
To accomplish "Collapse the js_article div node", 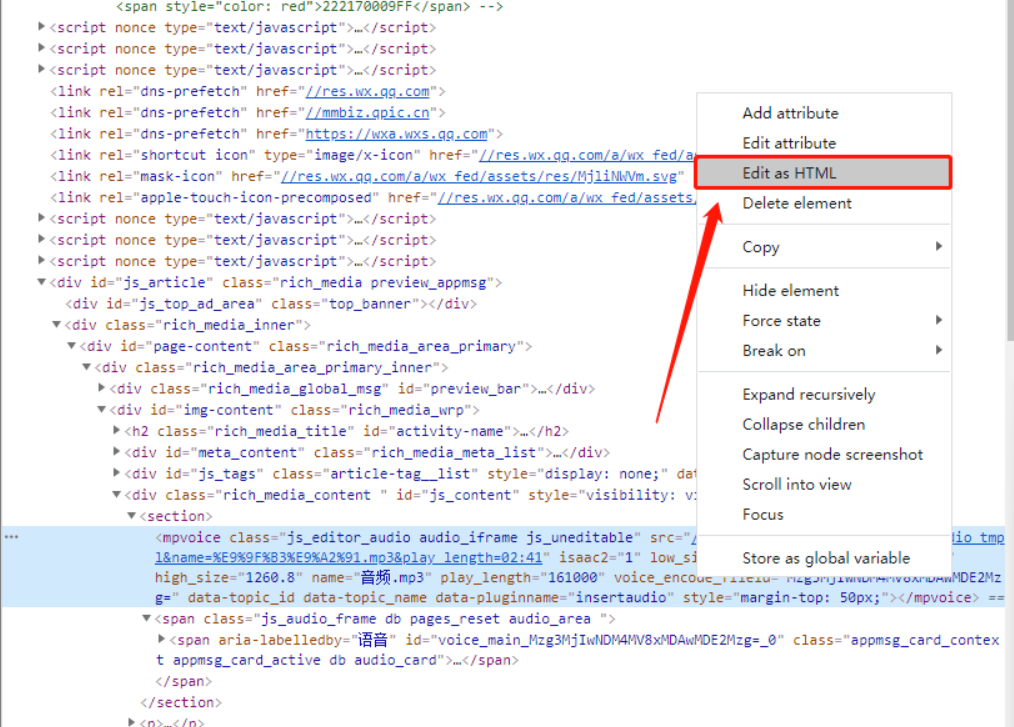I will click(41, 282).
